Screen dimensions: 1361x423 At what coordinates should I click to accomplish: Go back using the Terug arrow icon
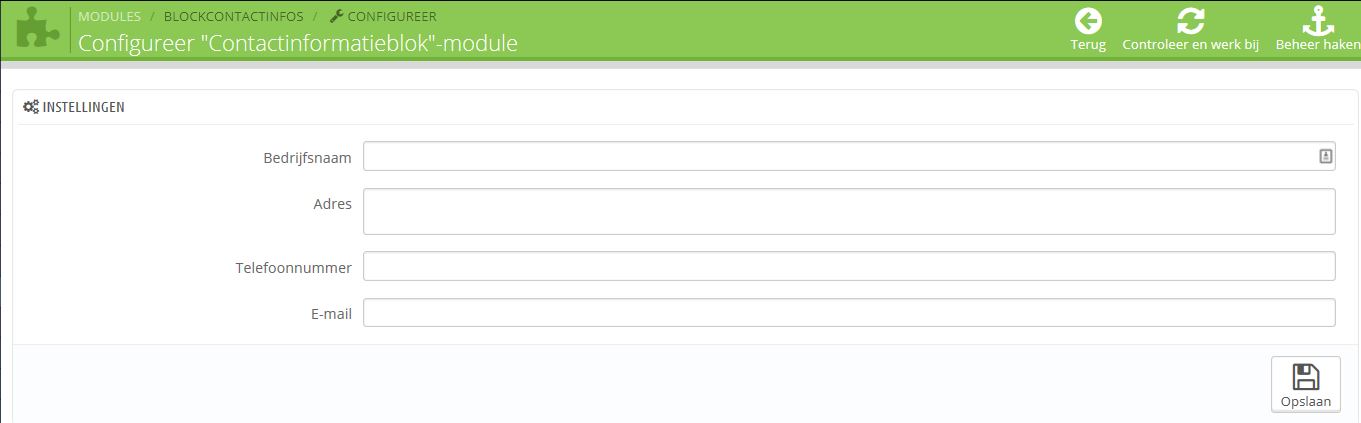[1088, 21]
